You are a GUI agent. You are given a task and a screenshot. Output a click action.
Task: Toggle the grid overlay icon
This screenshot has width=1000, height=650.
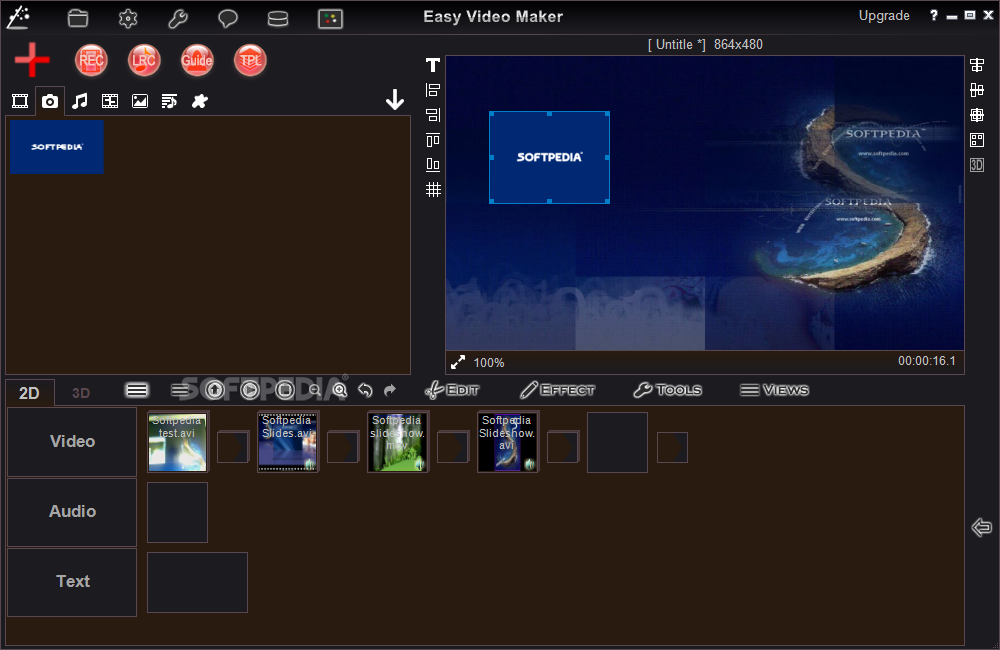(x=433, y=189)
